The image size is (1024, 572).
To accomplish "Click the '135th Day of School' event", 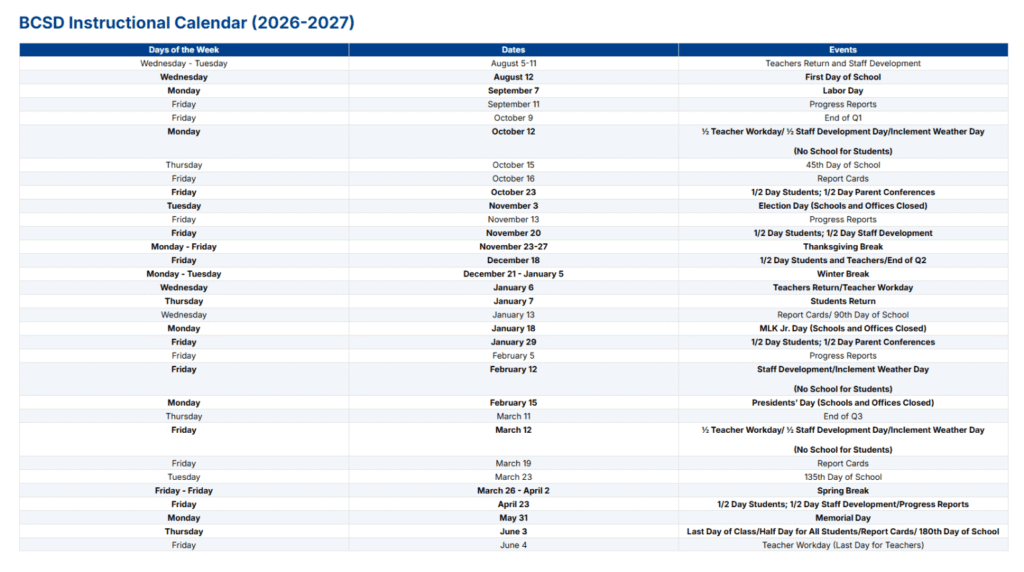I will [843, 477].
